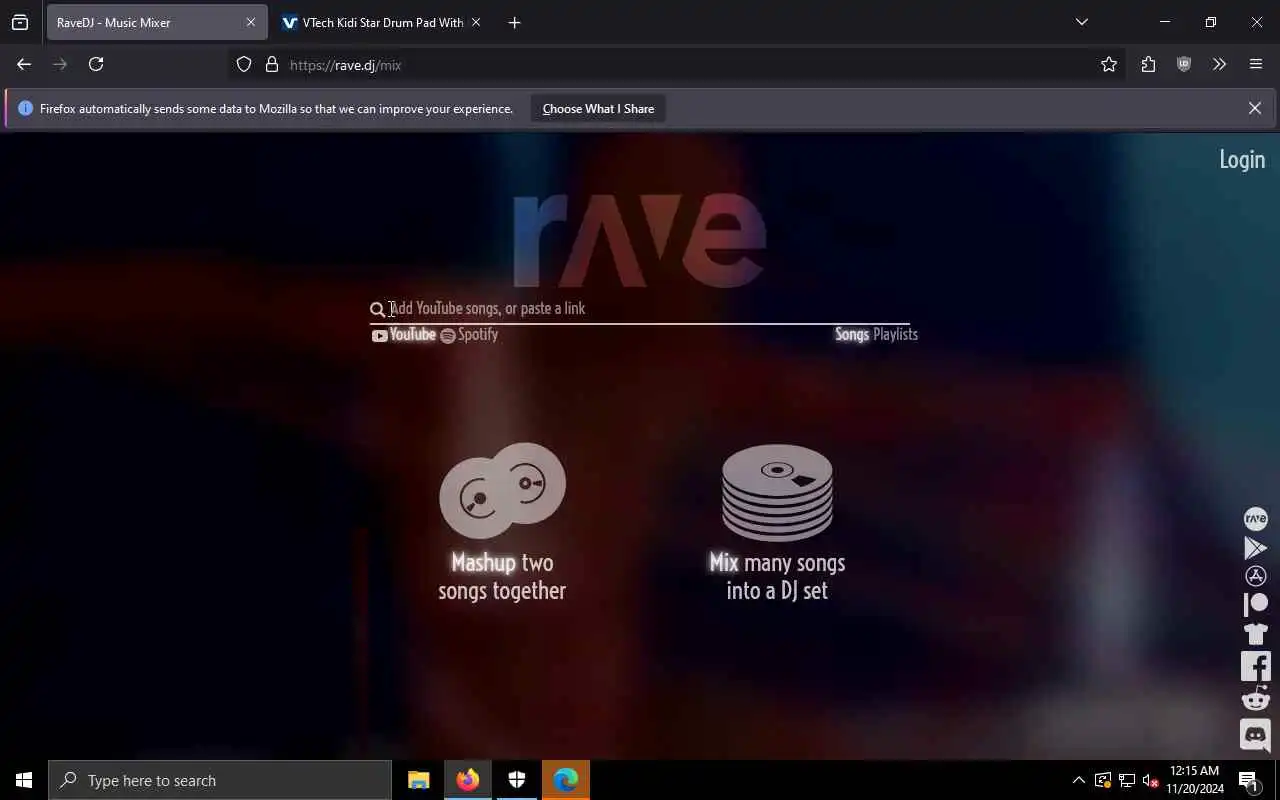The width and height of the screenshot is (1280, 800).
Task: Close the VTech Kidi Star tab
Action: click(476, 22)
